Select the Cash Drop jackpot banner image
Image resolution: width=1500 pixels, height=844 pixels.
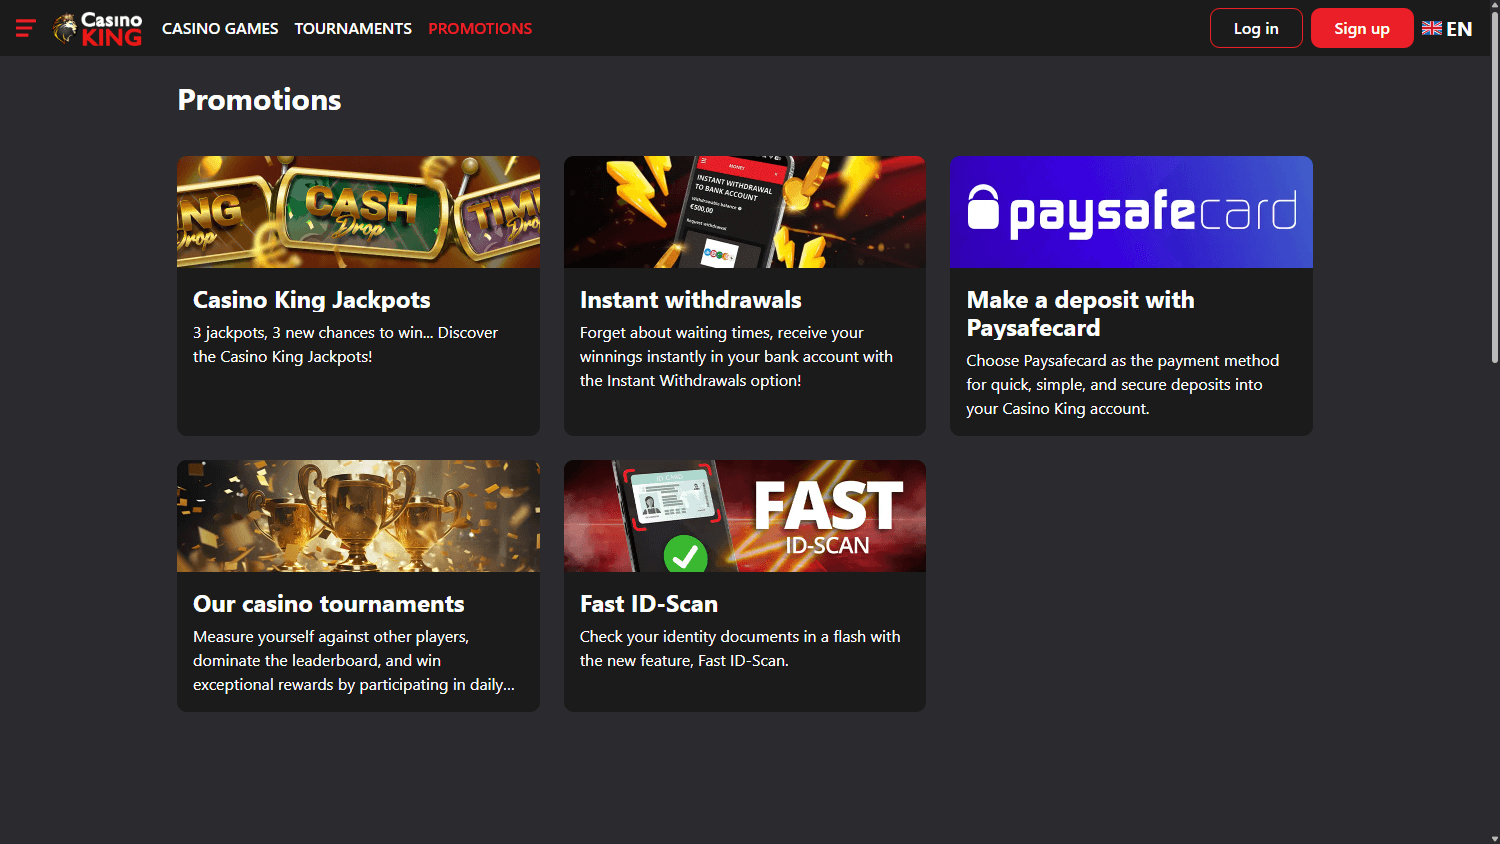[x=358, y=211]
